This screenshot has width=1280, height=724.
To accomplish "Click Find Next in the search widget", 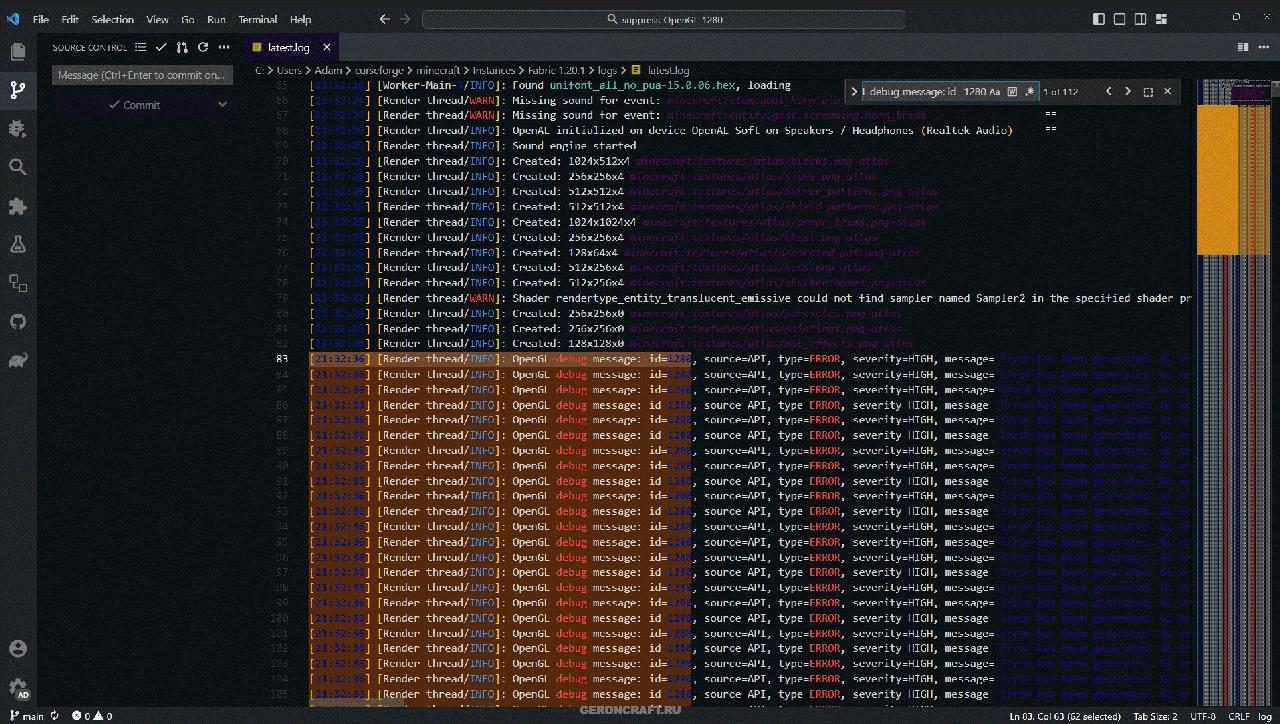I will 1127,91.
